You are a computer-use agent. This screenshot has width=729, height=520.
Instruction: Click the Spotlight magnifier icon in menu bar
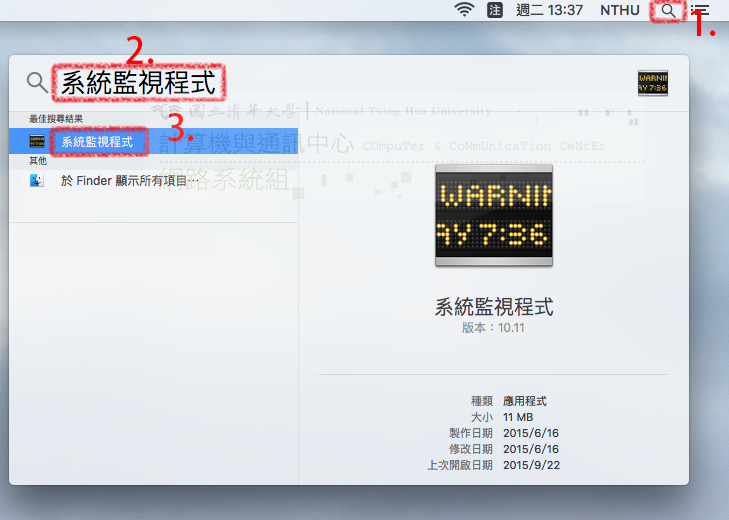pos(668,10)
